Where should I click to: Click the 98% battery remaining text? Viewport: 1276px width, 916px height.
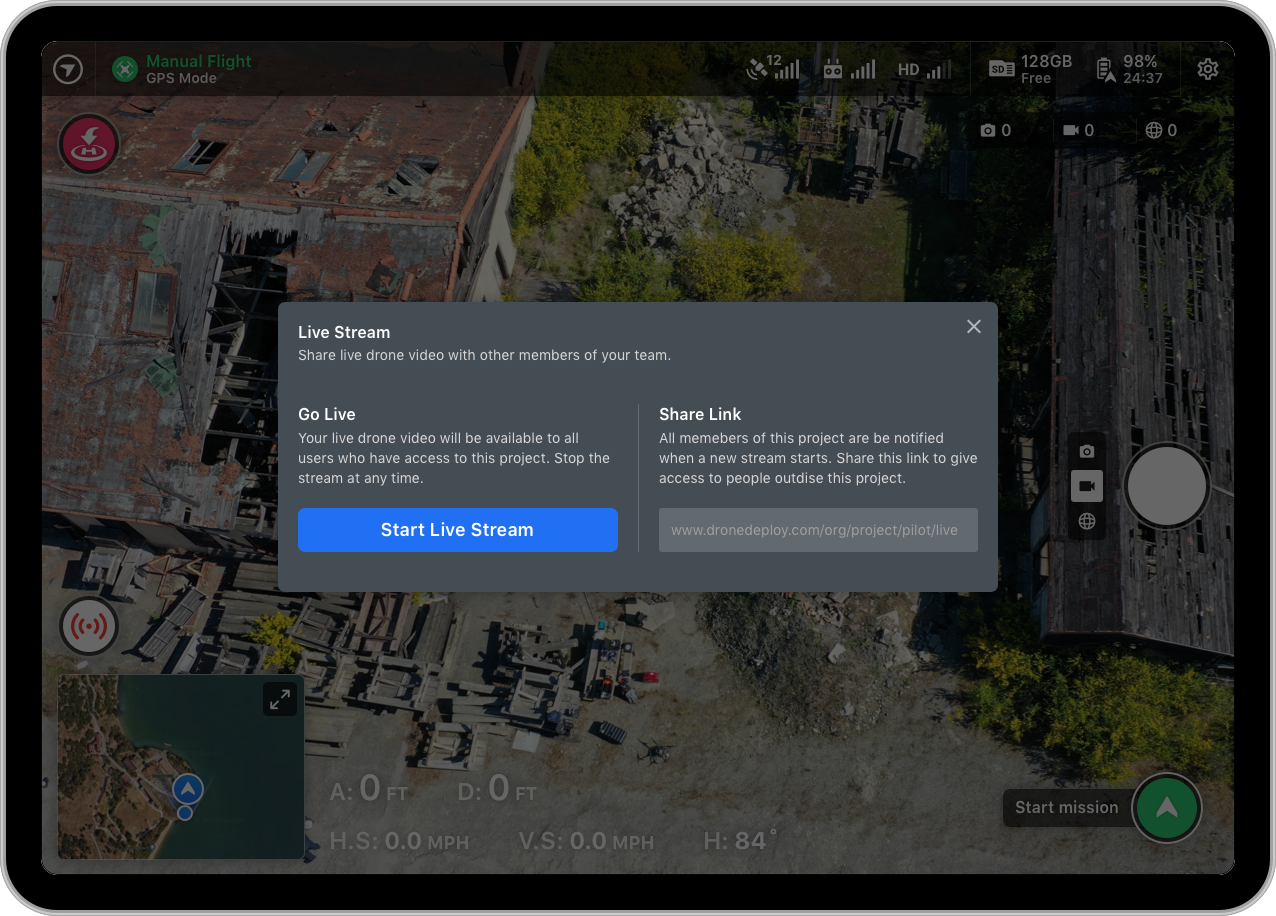[x=1142, y=69]
